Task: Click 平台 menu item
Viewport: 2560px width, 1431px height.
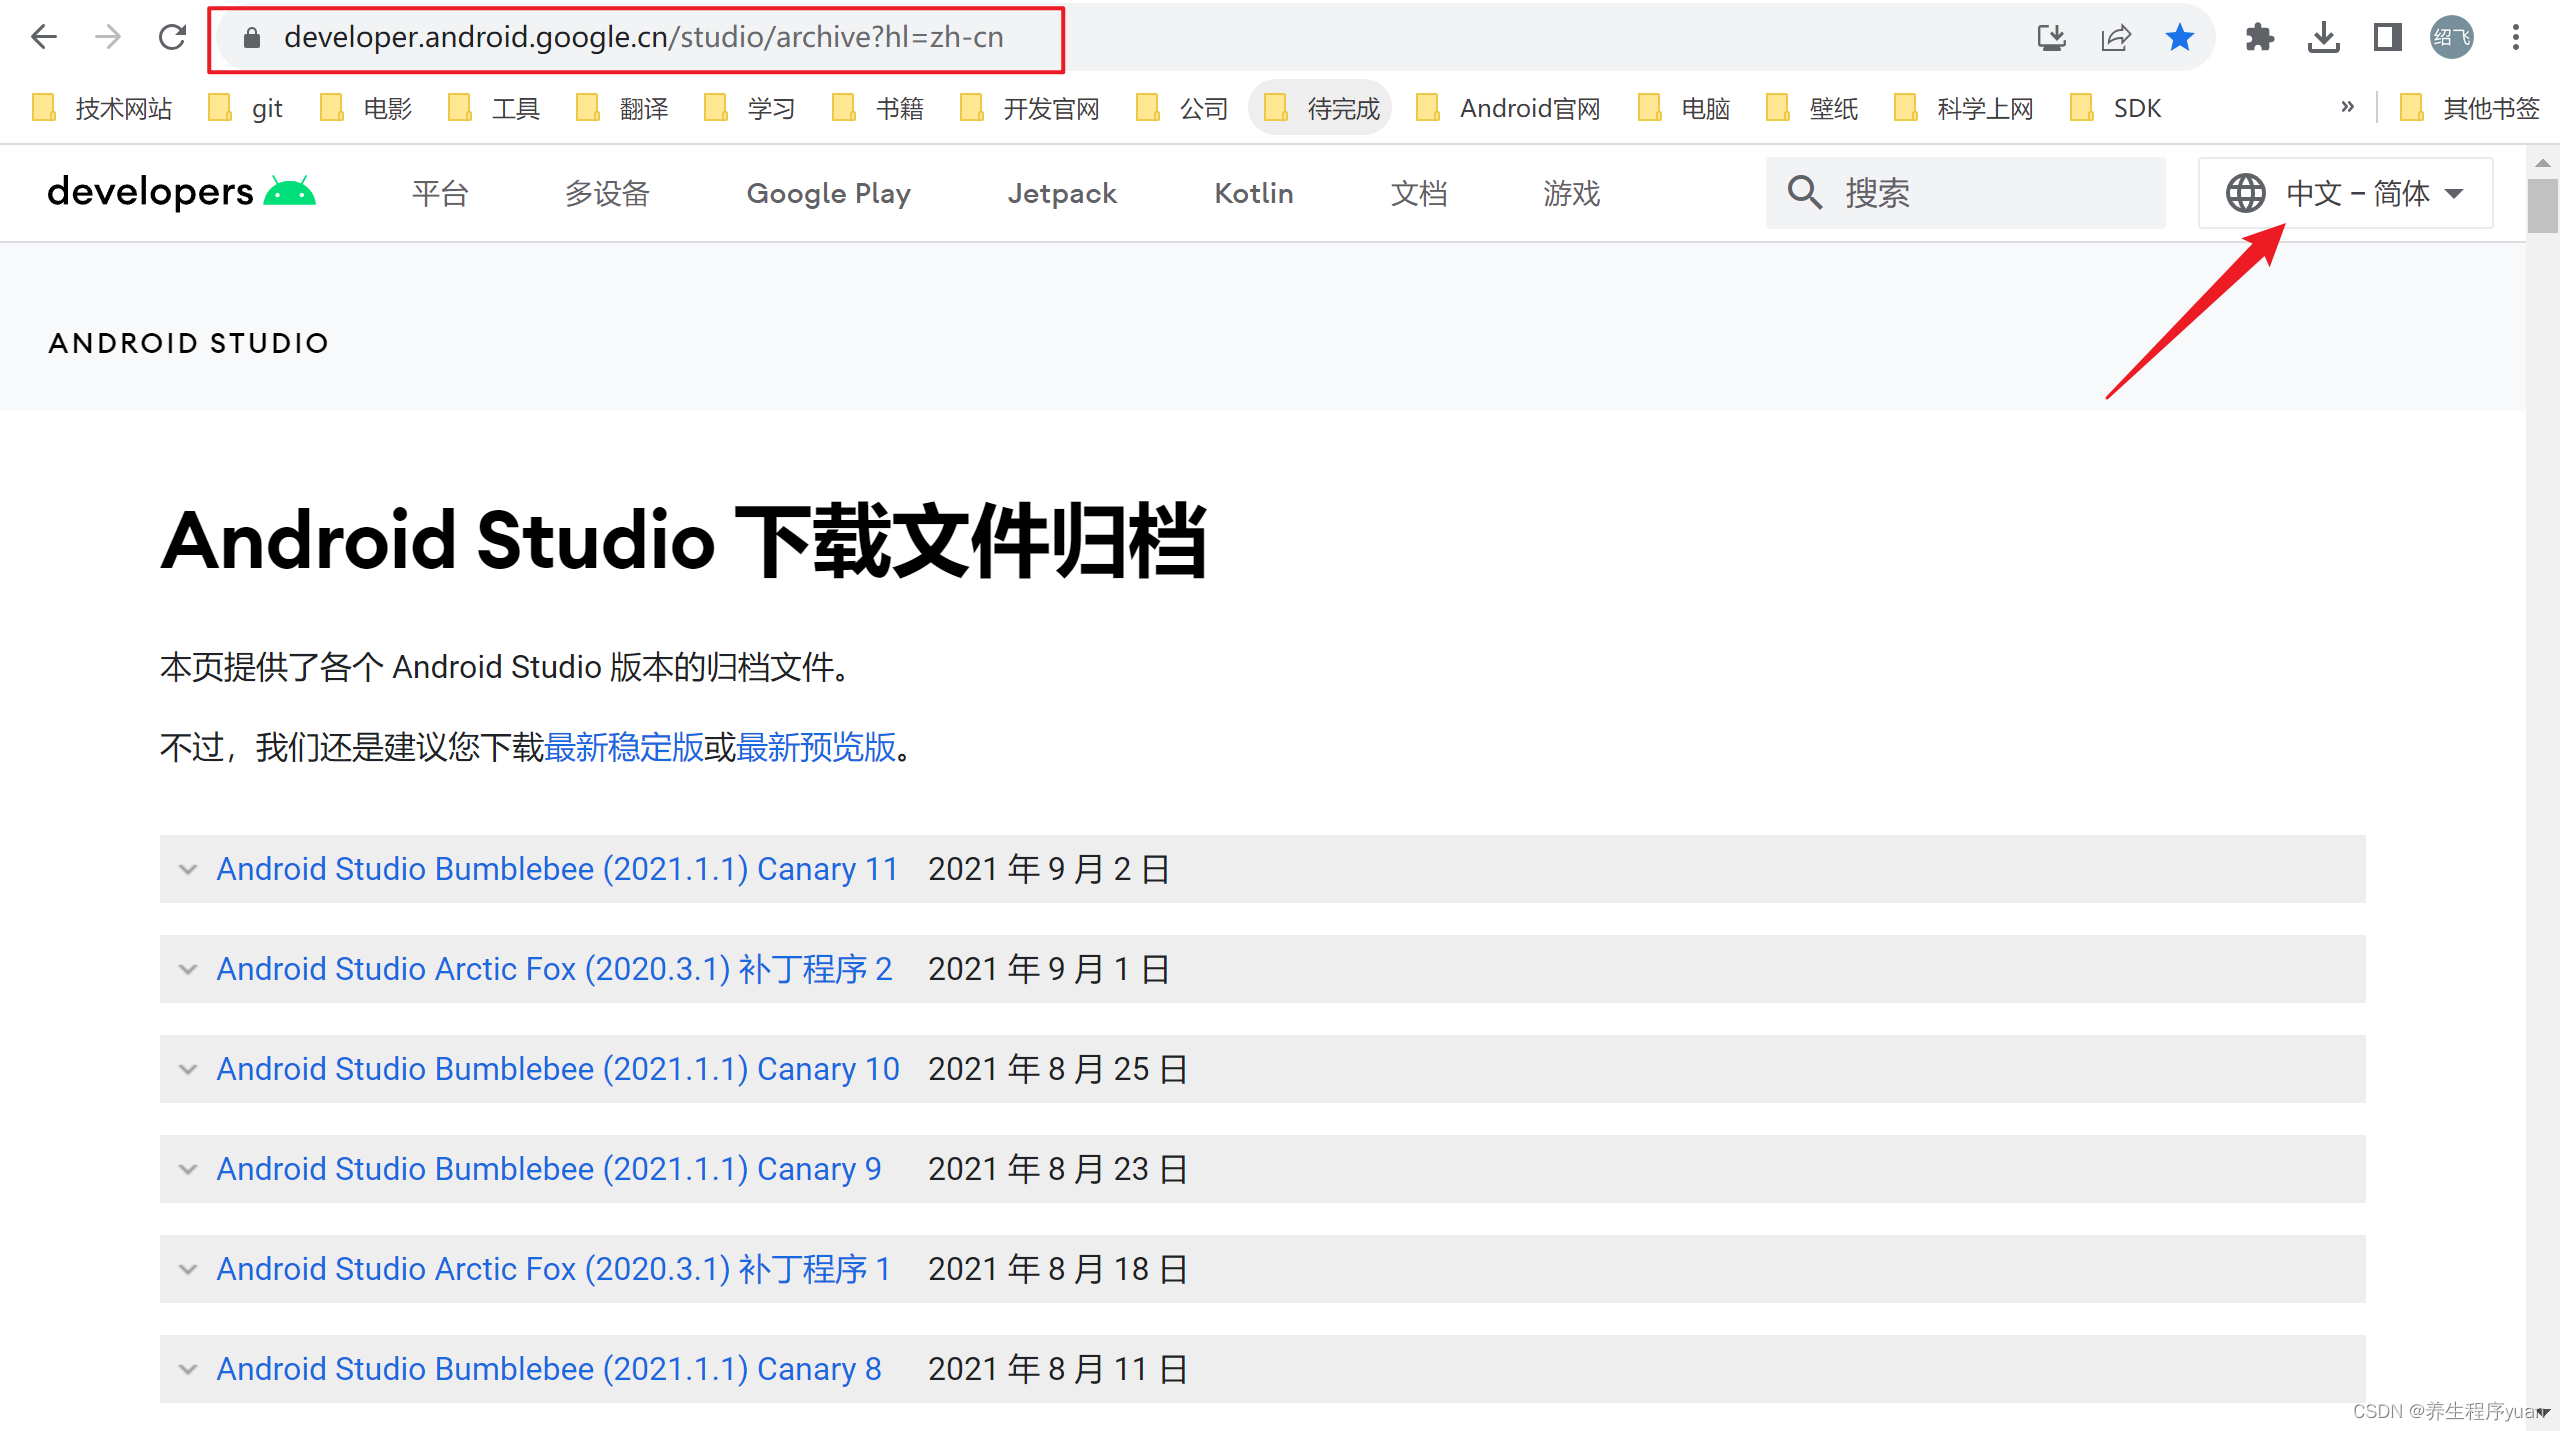Action: tap(443, 193)
